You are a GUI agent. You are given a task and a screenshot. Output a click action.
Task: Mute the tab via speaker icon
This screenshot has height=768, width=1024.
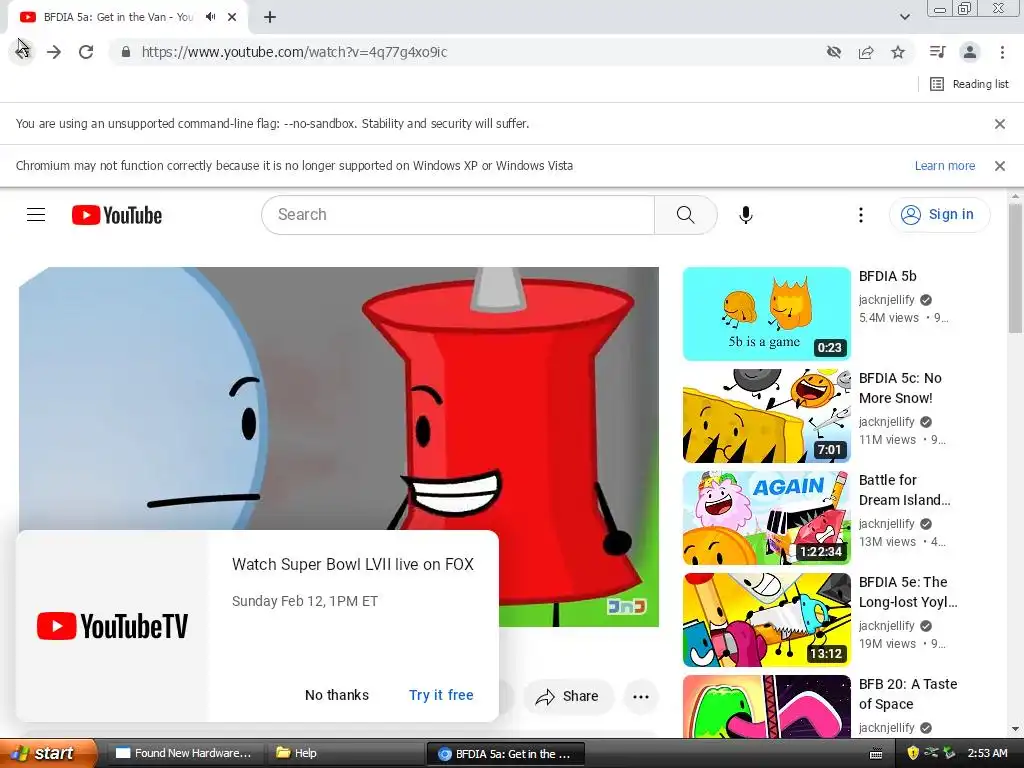click(x=210, y=17)
